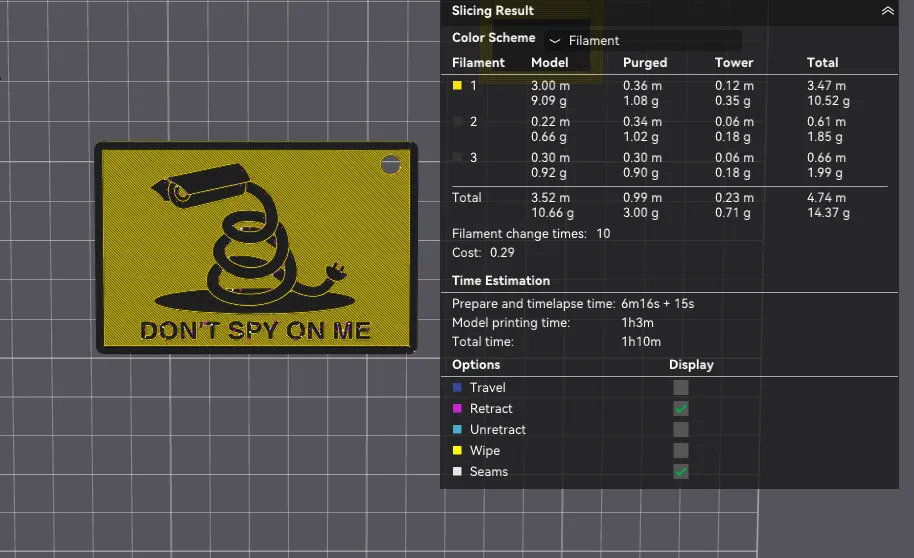
Task: Enable Unretract display checkbox
Action: tap(680, 429)
